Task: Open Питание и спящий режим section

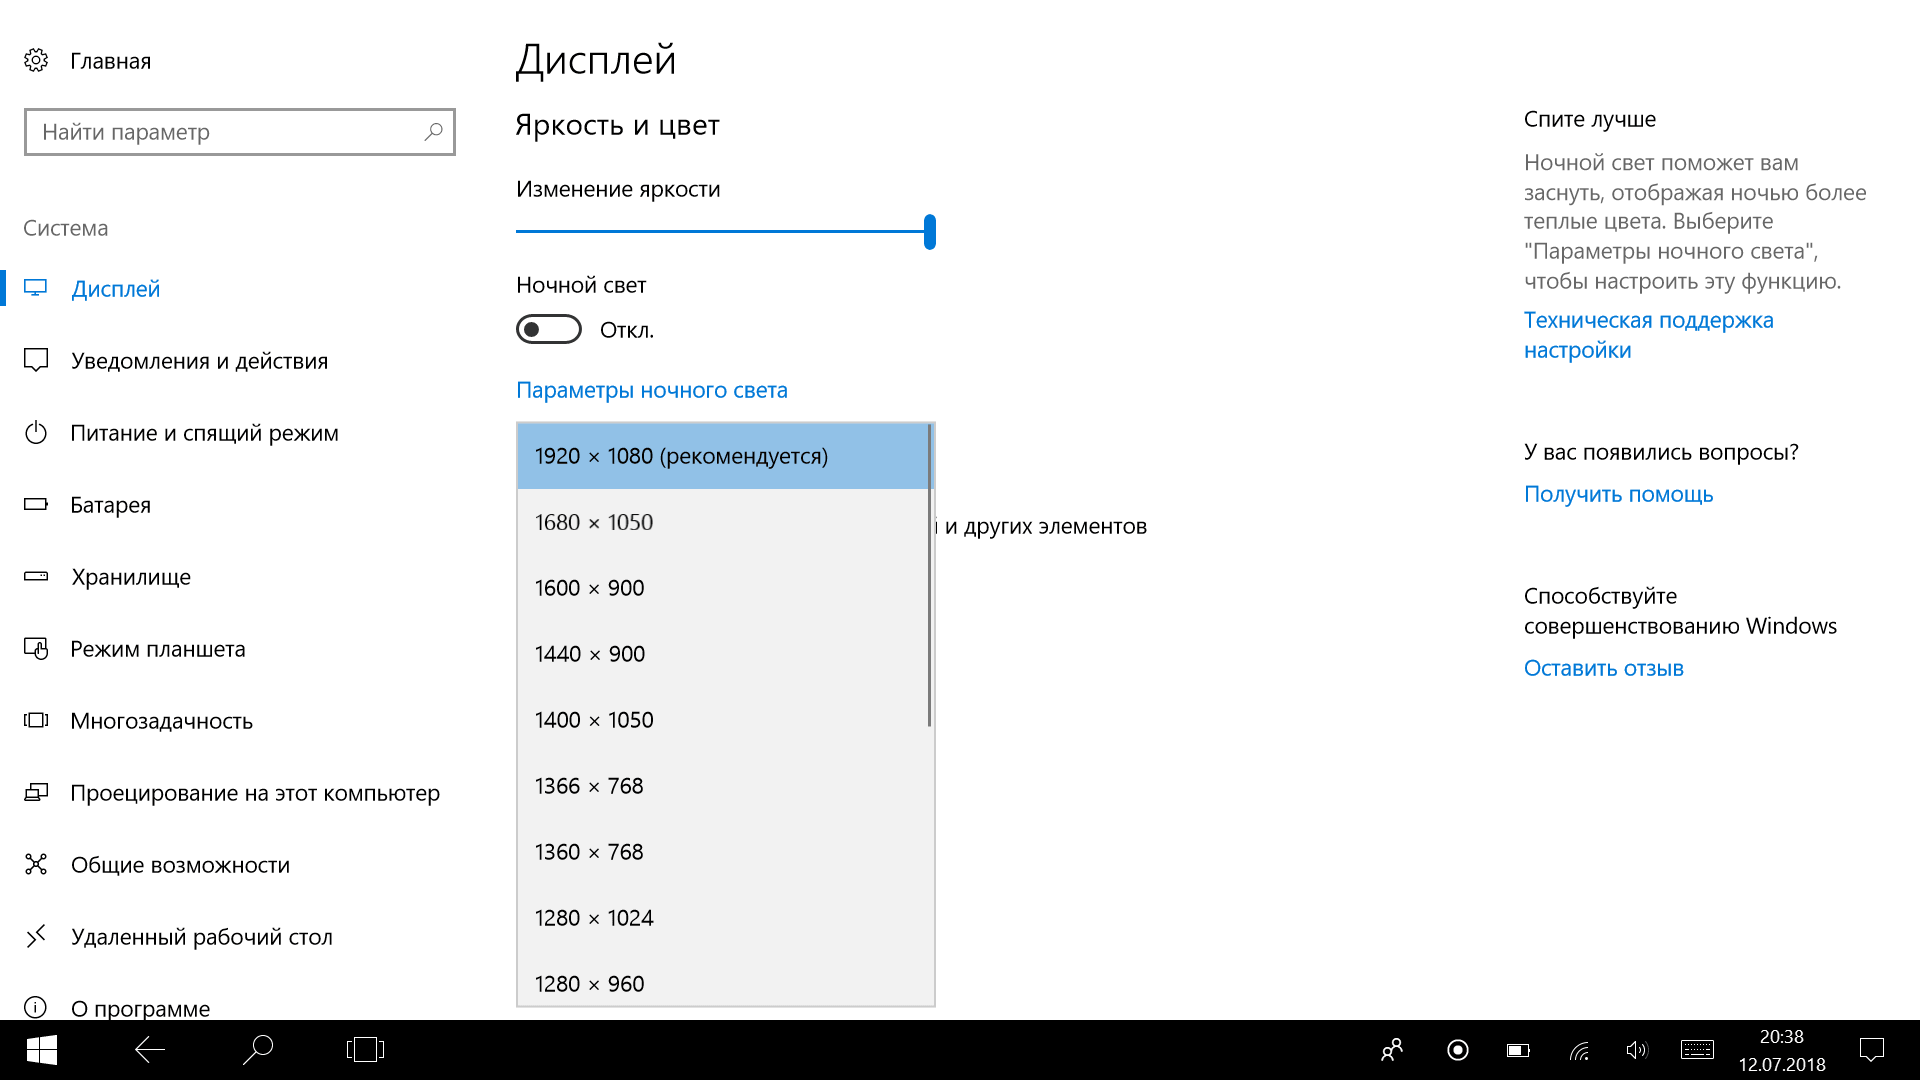Action: click(204, 433)
